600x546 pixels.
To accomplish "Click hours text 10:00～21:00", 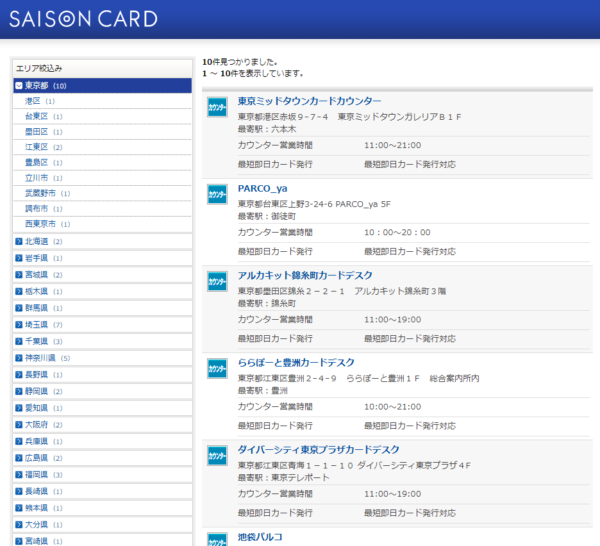I will [x=393, y=407].
